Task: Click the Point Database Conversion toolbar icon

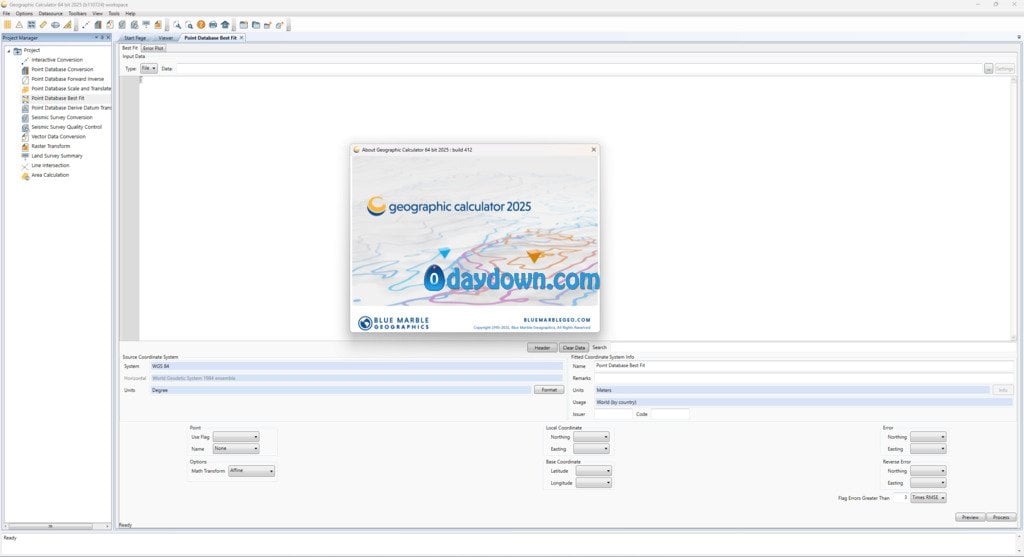Action: [98, 25]
